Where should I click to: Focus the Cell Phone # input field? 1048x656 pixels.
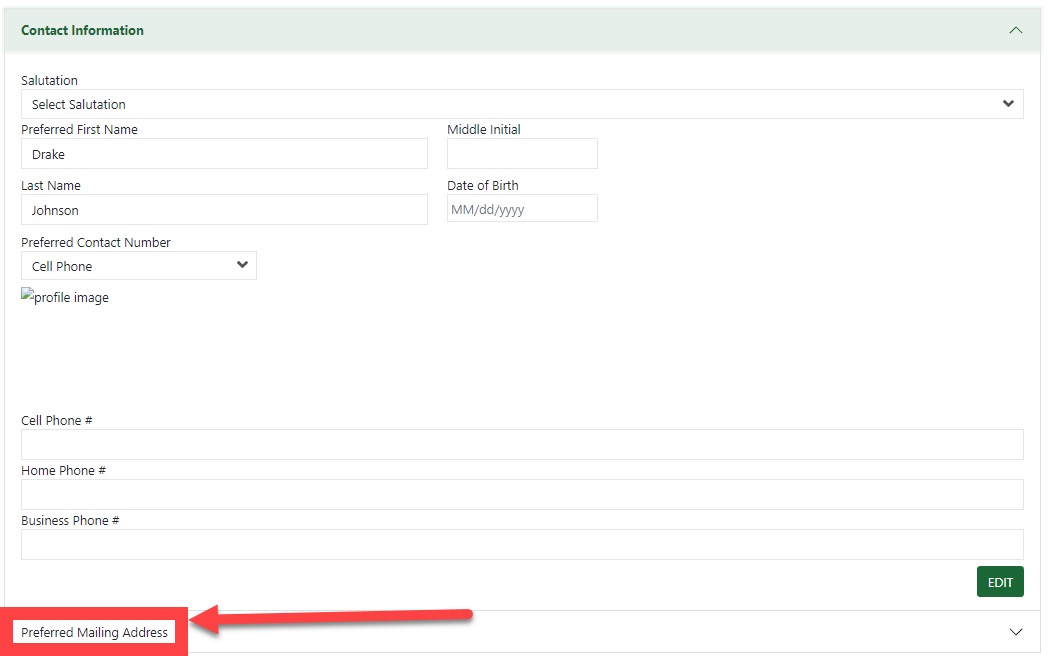point(522,445)
